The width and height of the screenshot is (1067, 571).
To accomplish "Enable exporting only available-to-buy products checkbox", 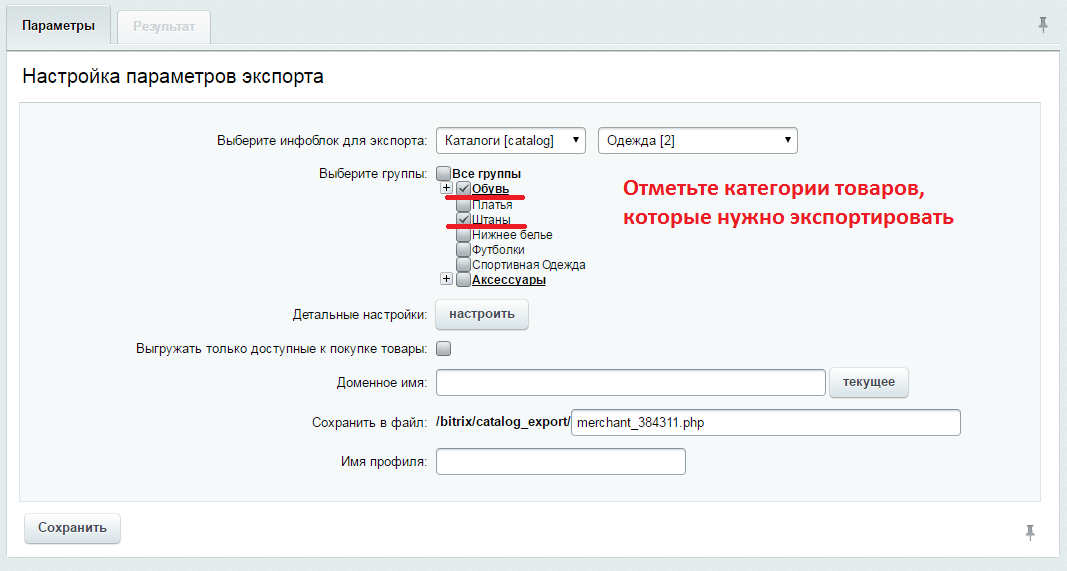I will click(x=444, y=348).
